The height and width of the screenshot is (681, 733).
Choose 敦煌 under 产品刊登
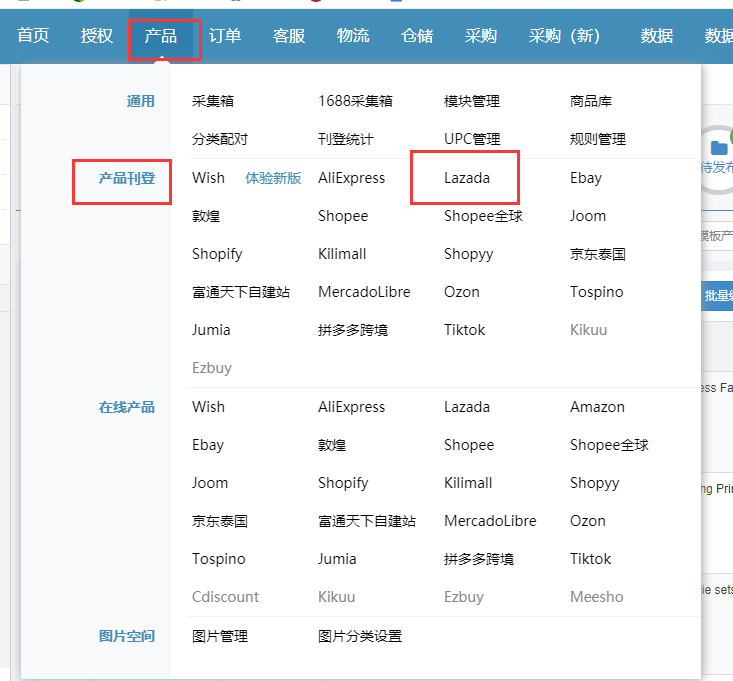(206, 216)
